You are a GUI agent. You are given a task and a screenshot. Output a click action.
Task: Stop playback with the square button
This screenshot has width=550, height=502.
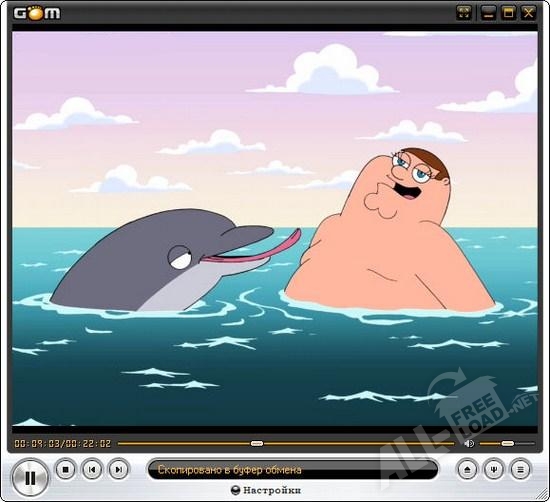coord(65,469)
